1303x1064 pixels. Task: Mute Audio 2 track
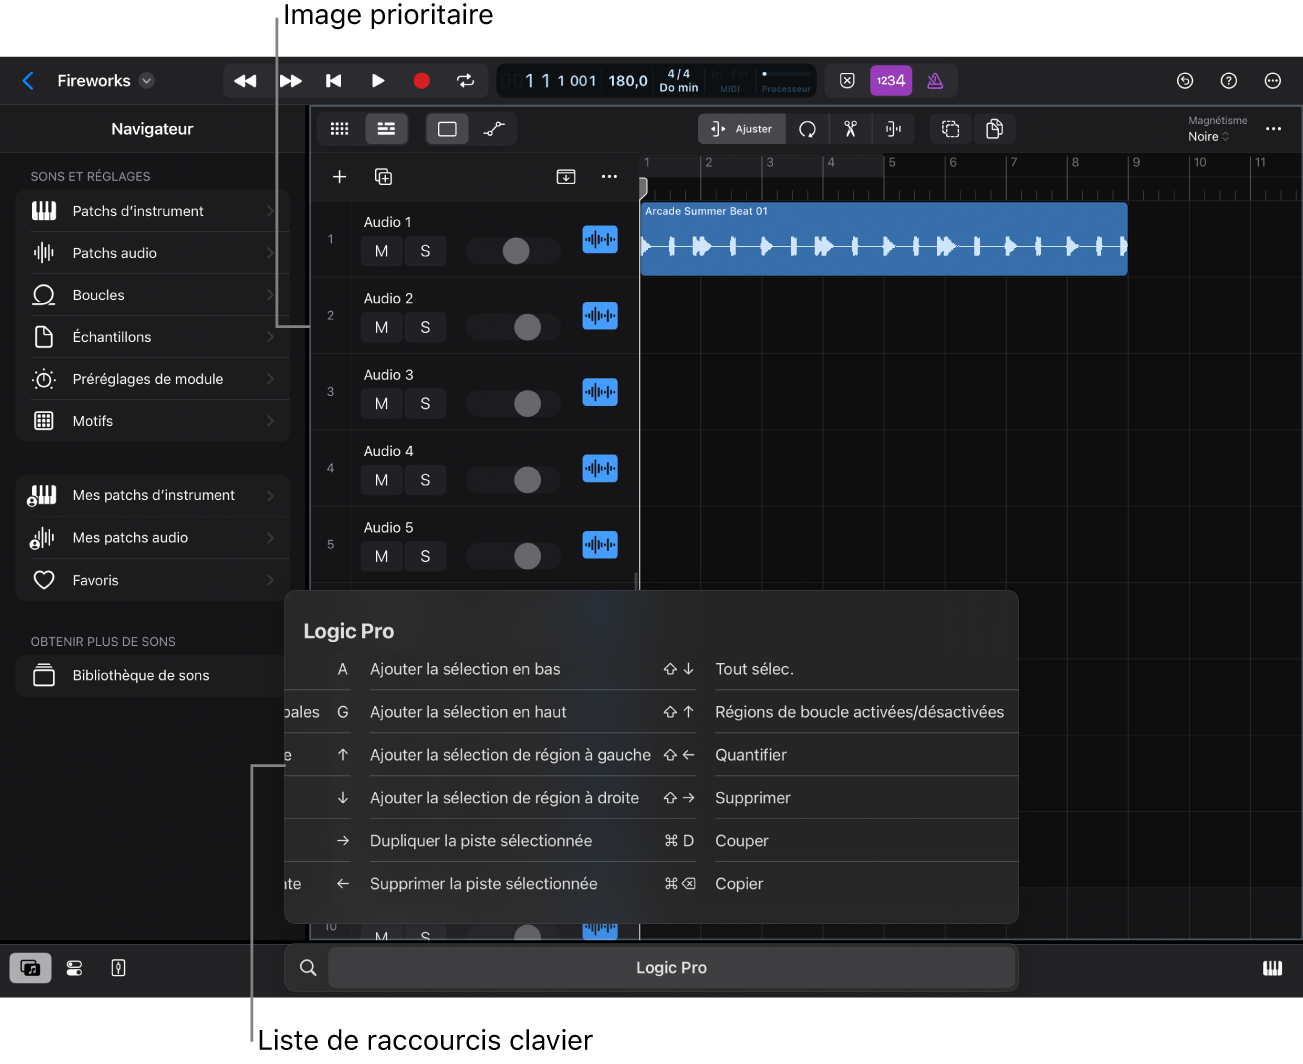coord(381,327)
